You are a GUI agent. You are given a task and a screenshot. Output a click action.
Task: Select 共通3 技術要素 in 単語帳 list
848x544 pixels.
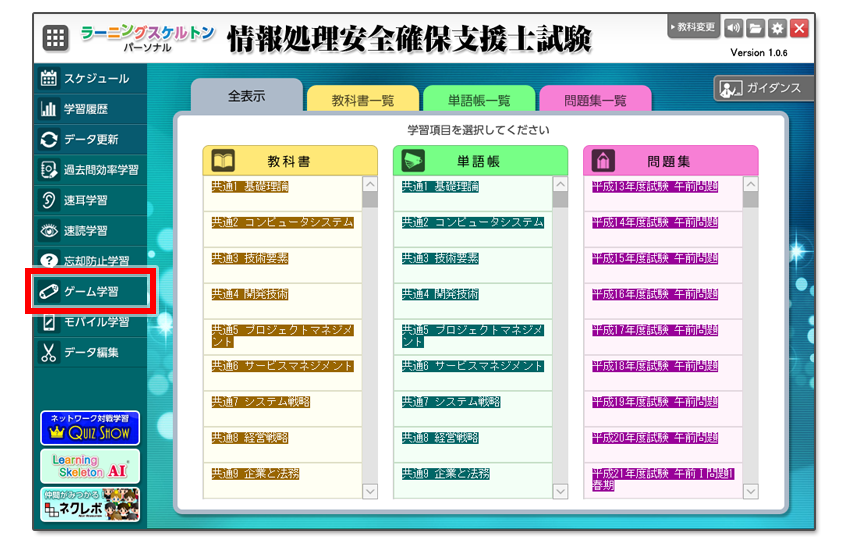(x=473, y=265)
